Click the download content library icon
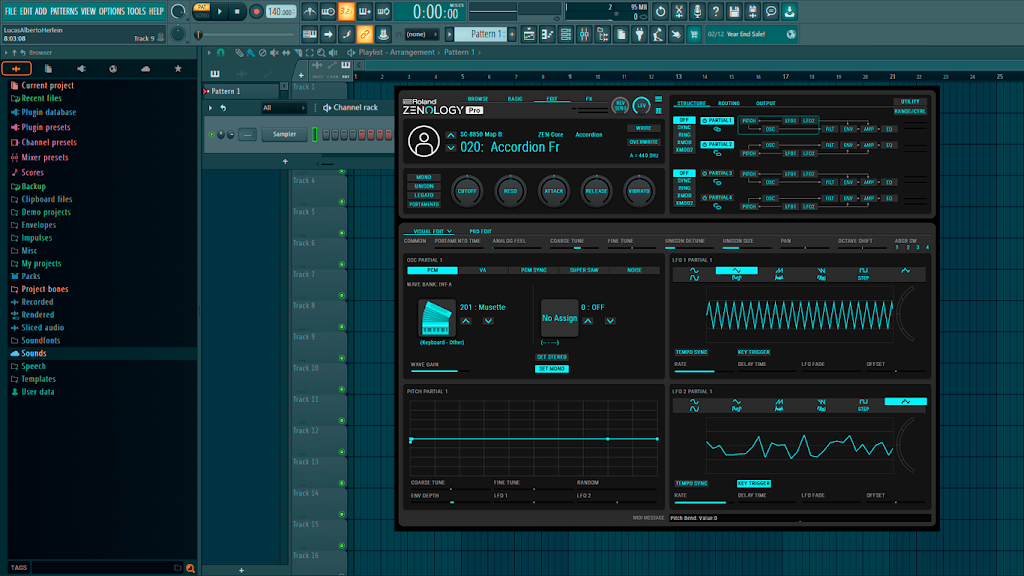Viewport: 1024px width, 576px height. [x=789, y=11]
